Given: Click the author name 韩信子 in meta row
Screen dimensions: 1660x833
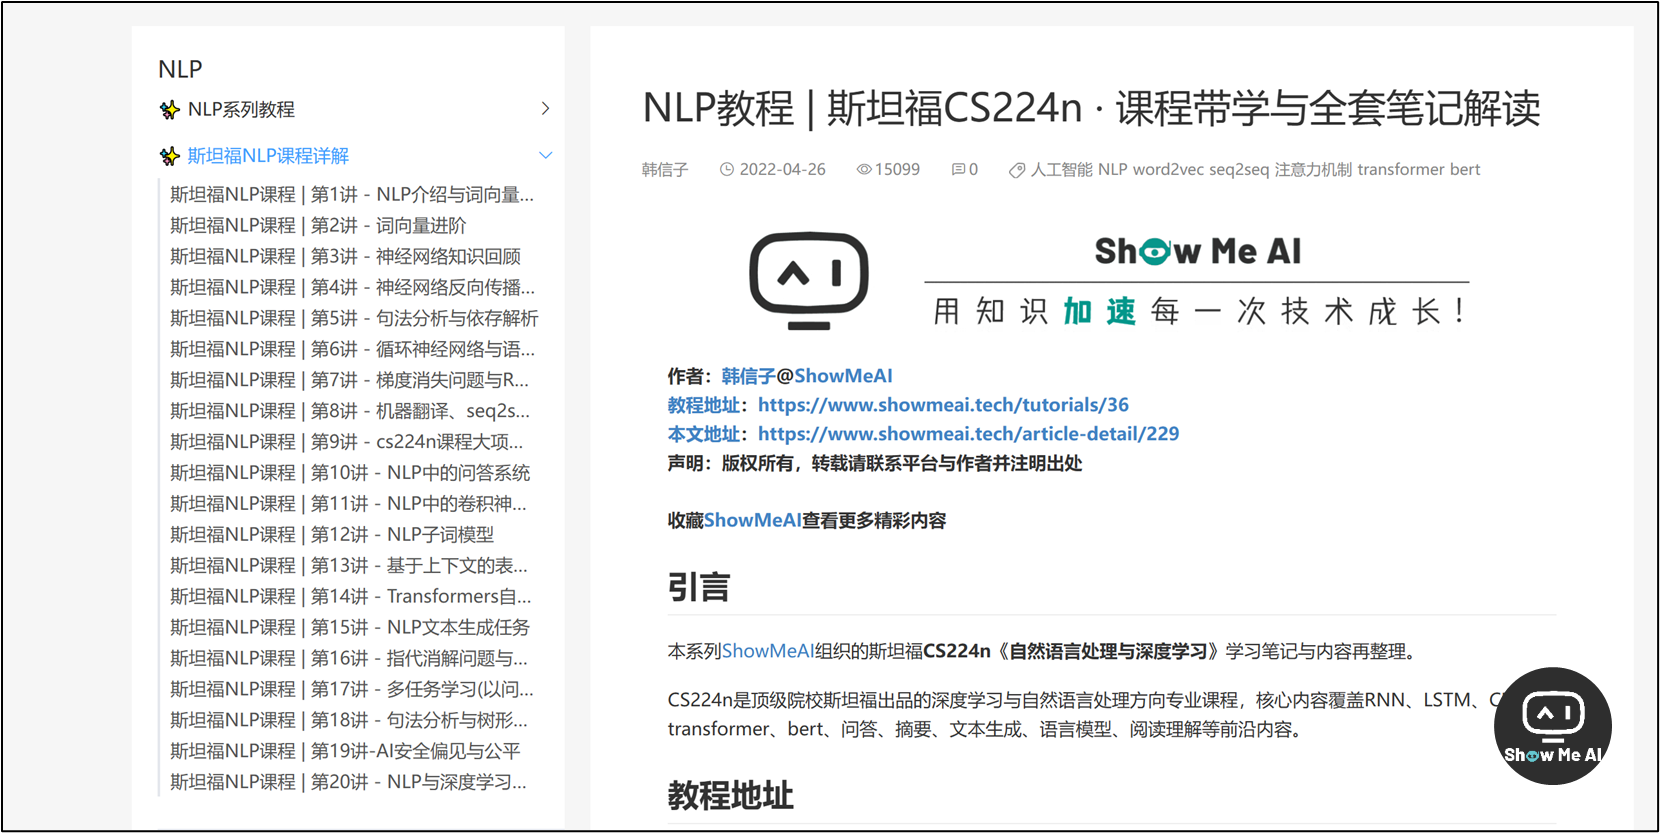Looking at the screenshot, I should pyautogui.click(x=665, y=170).
